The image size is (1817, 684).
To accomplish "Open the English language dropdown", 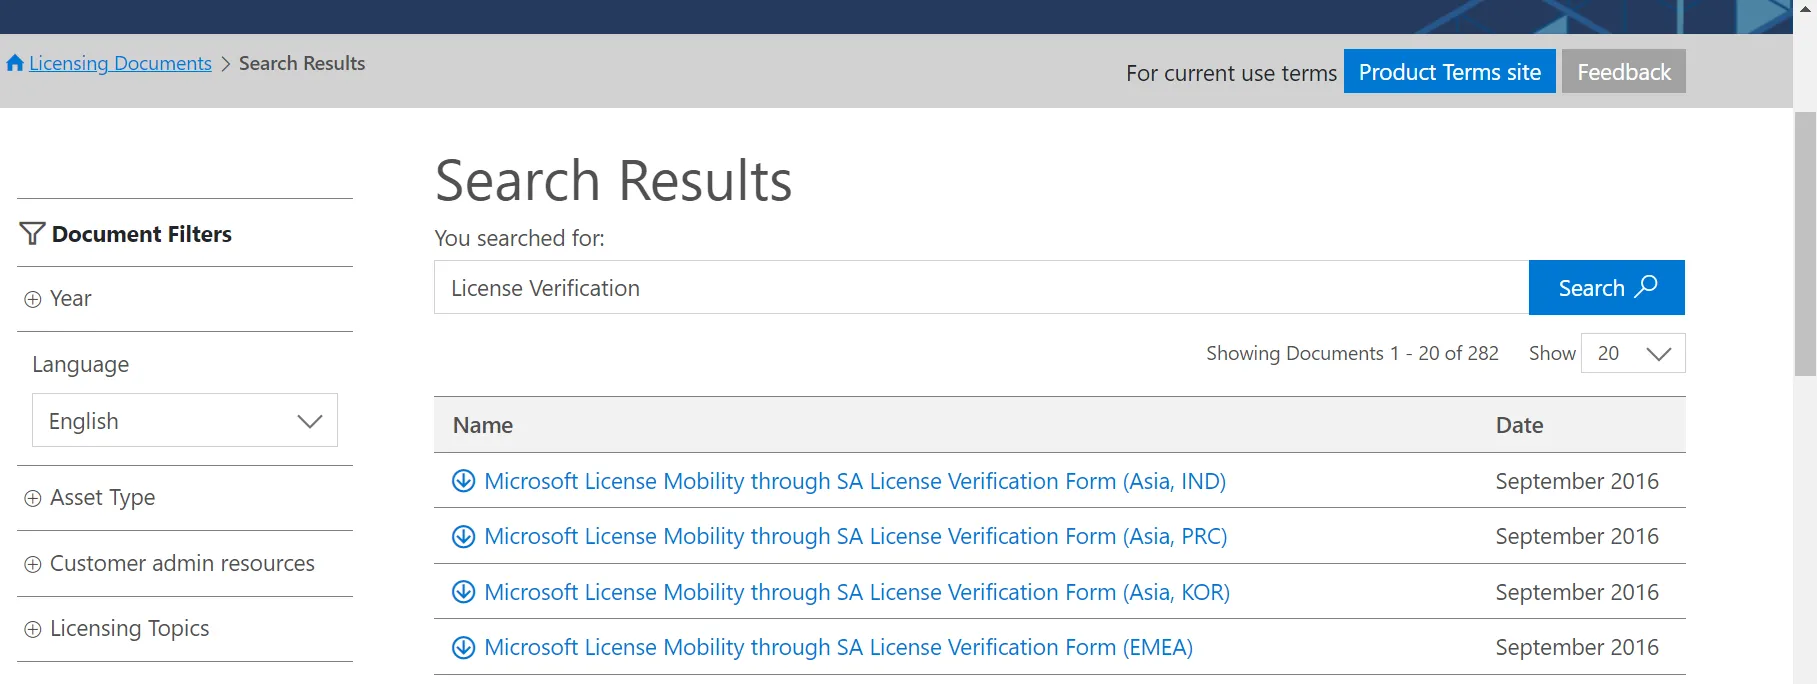I will point(185,421).
